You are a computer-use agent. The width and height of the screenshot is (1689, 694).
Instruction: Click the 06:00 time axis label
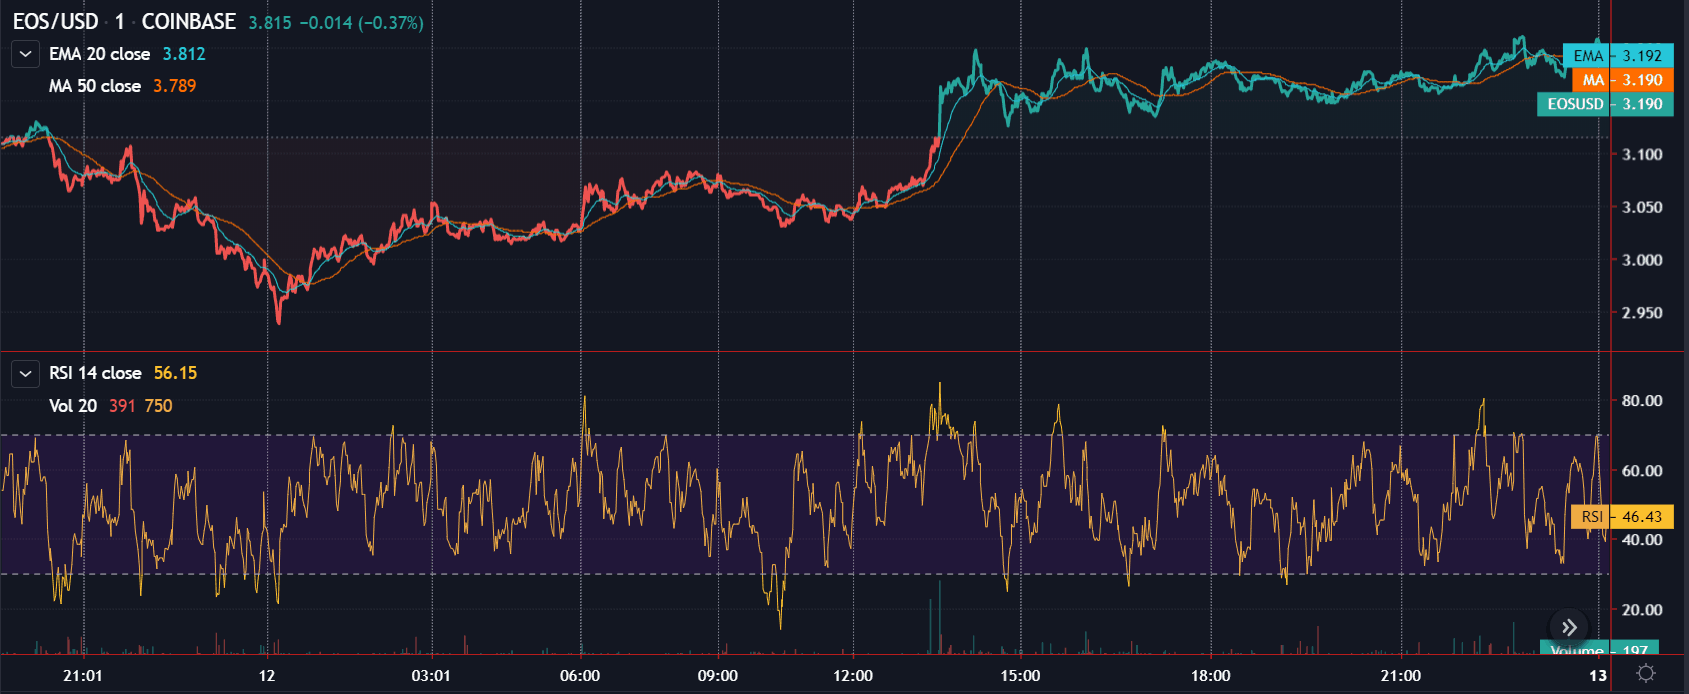point(580,676)
